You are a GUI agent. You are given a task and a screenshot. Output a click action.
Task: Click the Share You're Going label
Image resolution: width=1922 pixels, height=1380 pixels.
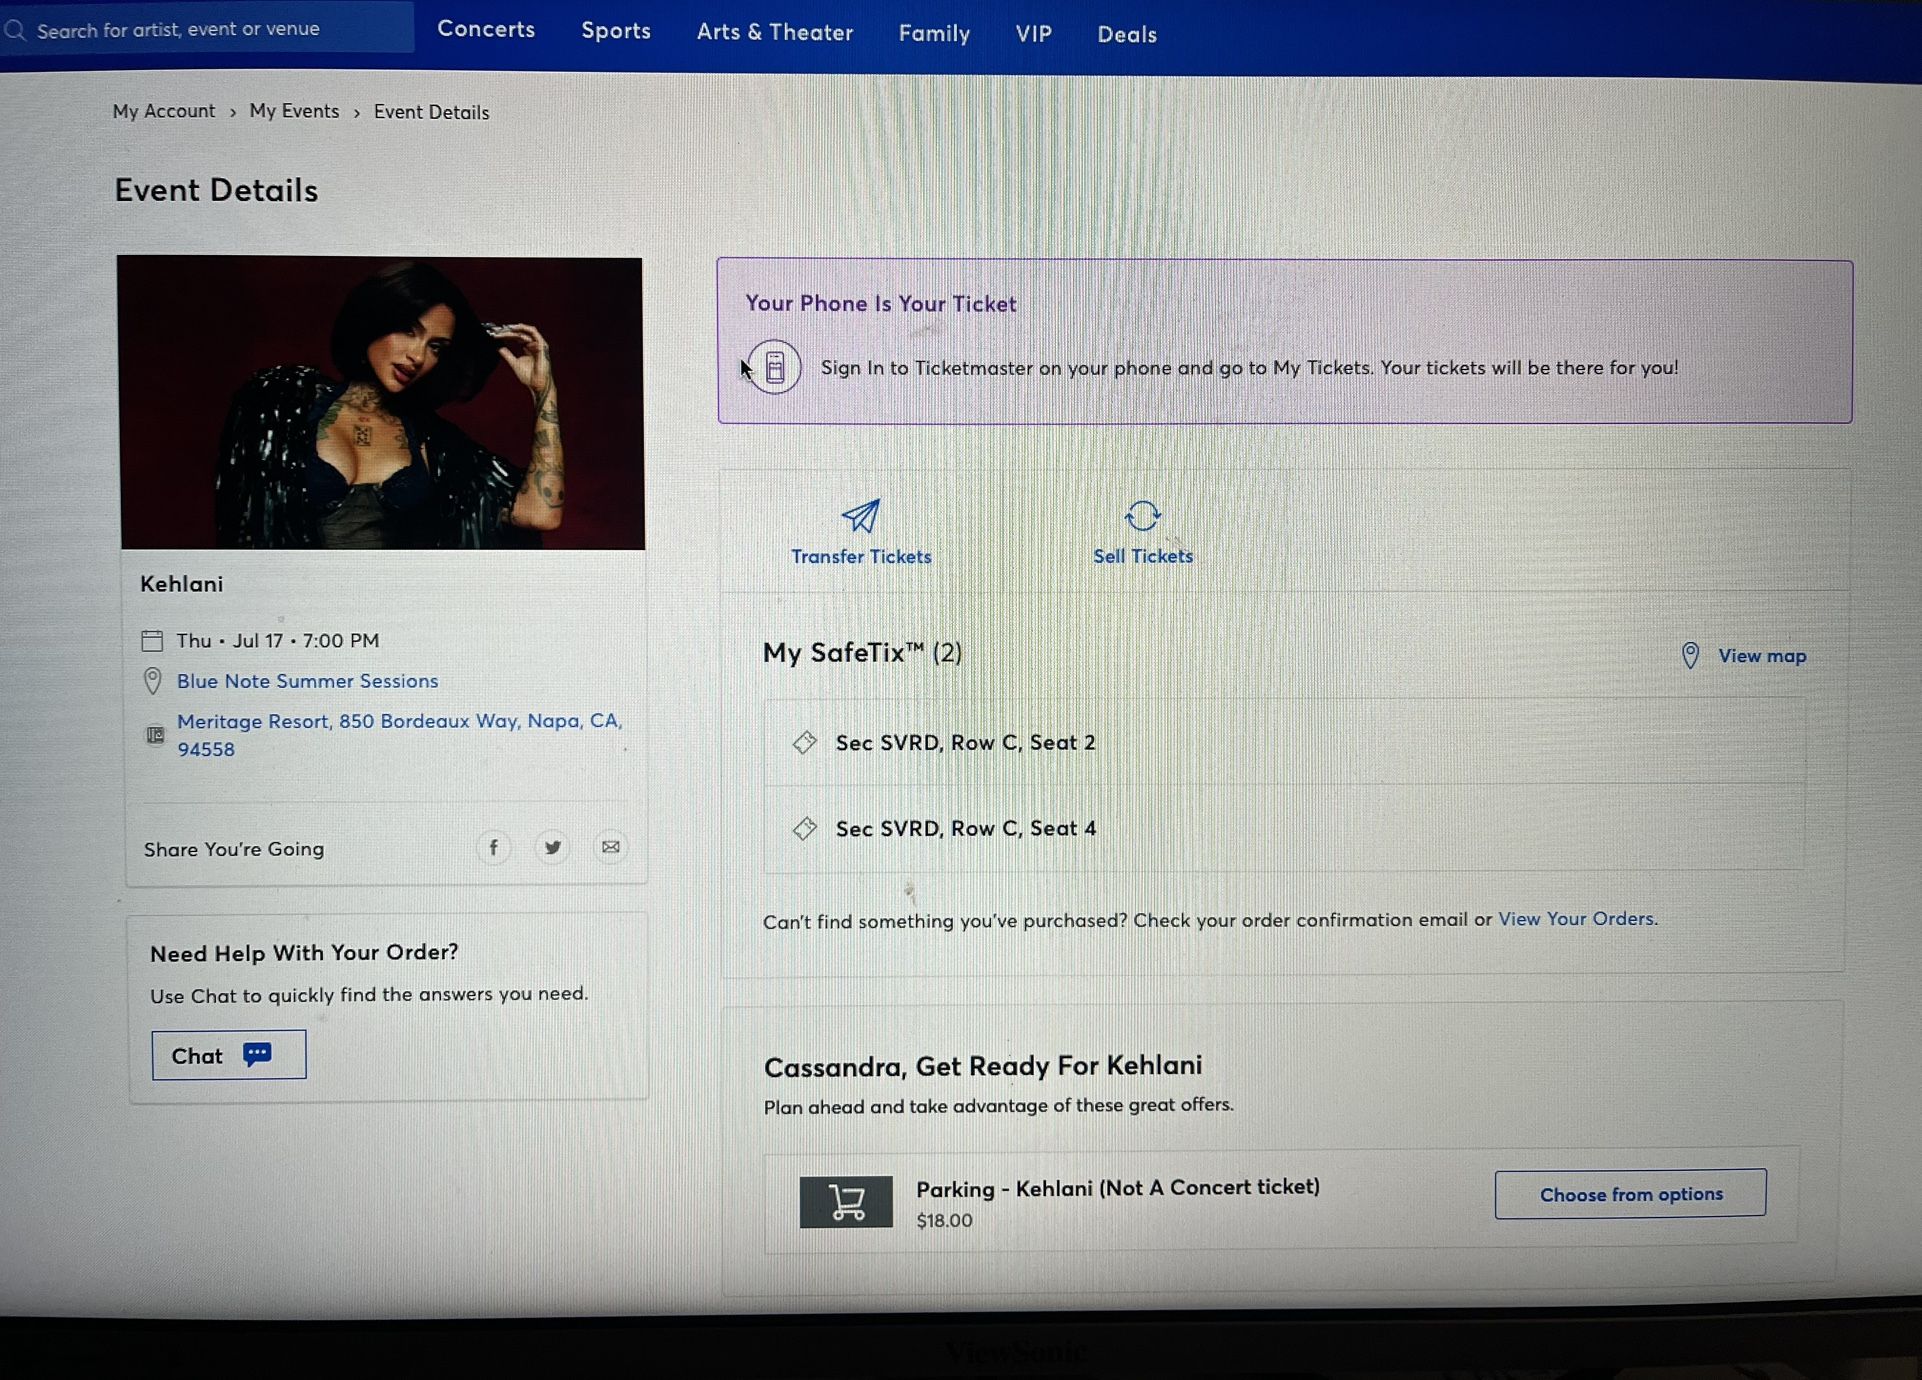234,849
